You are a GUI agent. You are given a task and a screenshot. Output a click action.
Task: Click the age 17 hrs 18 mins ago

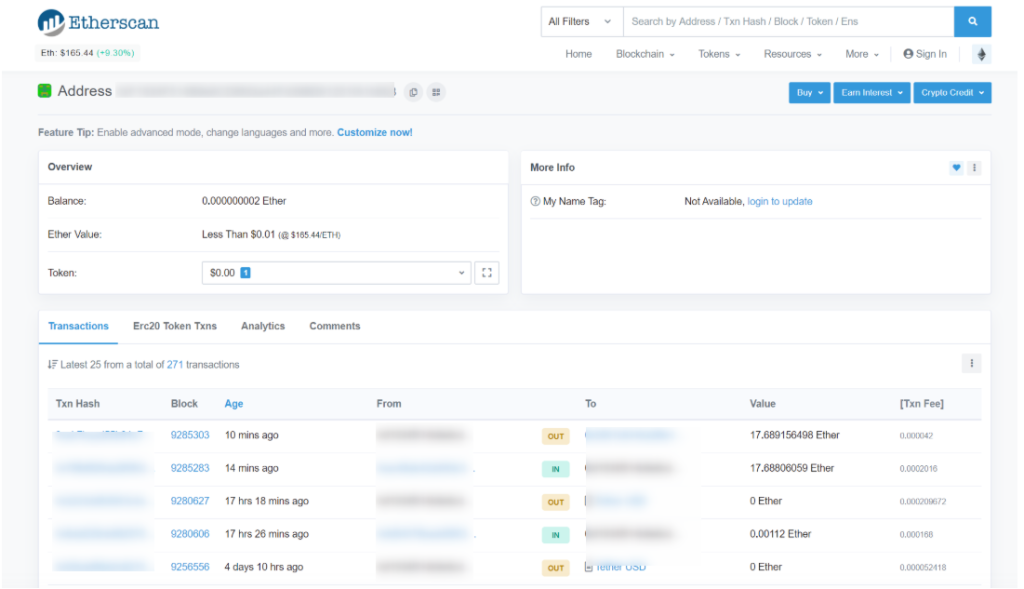(266, 501)
